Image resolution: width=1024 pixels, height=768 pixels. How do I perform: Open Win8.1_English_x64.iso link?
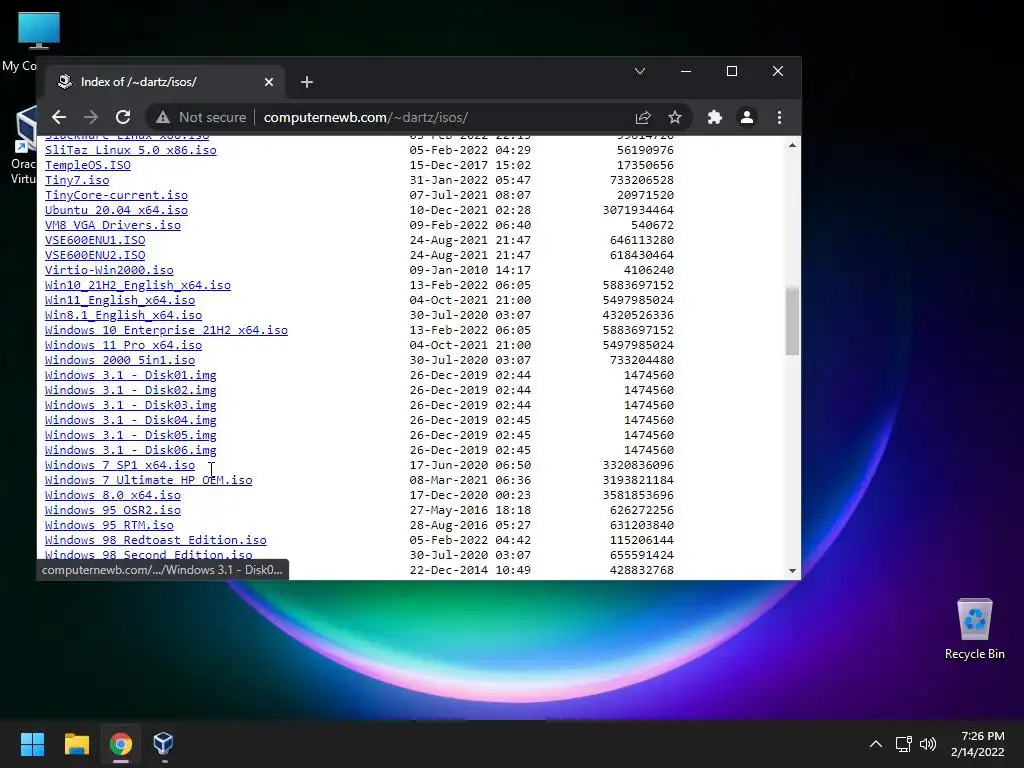pos(123,315)
